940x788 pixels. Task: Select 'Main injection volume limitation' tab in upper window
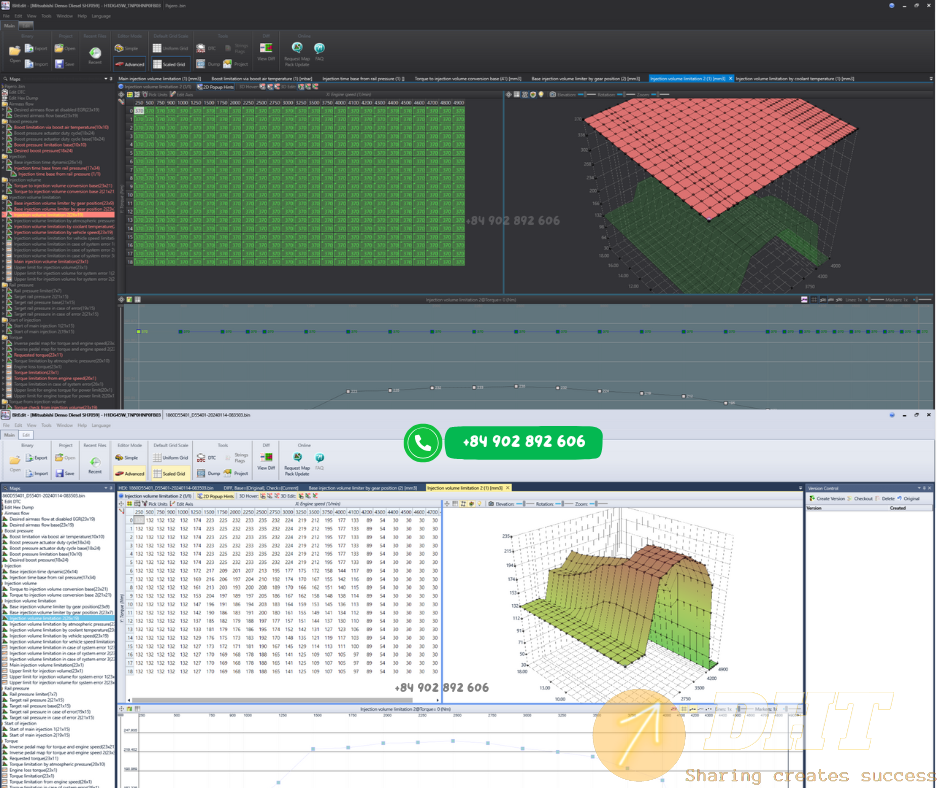coord(160,79)
